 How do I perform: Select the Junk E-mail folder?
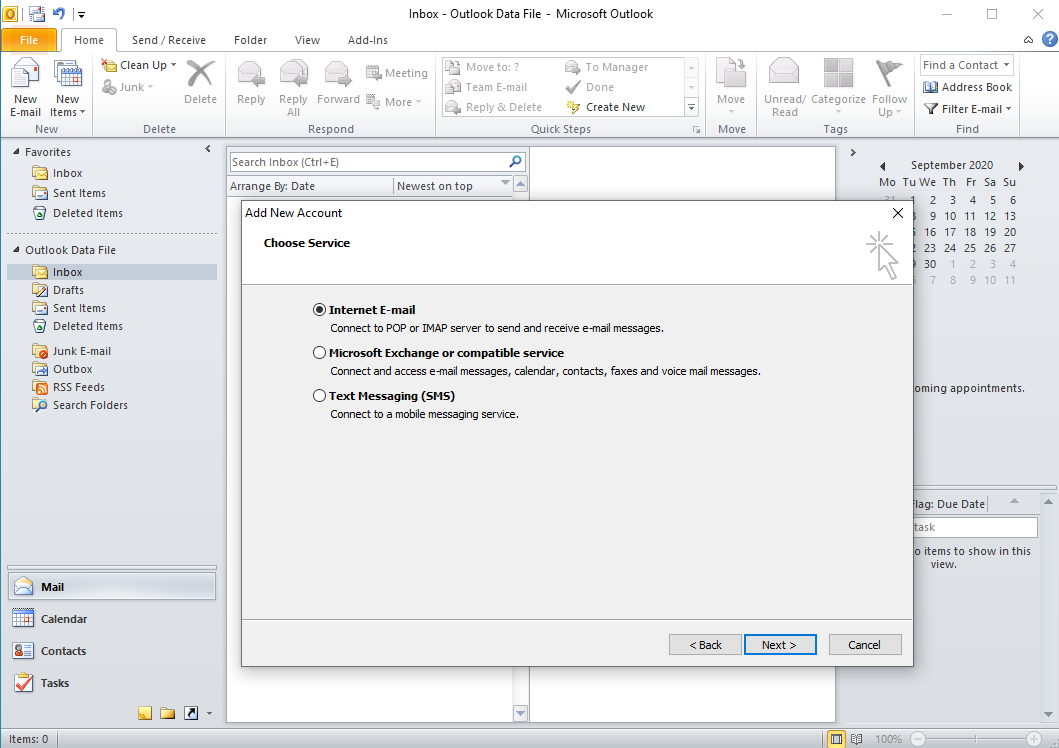82,351
